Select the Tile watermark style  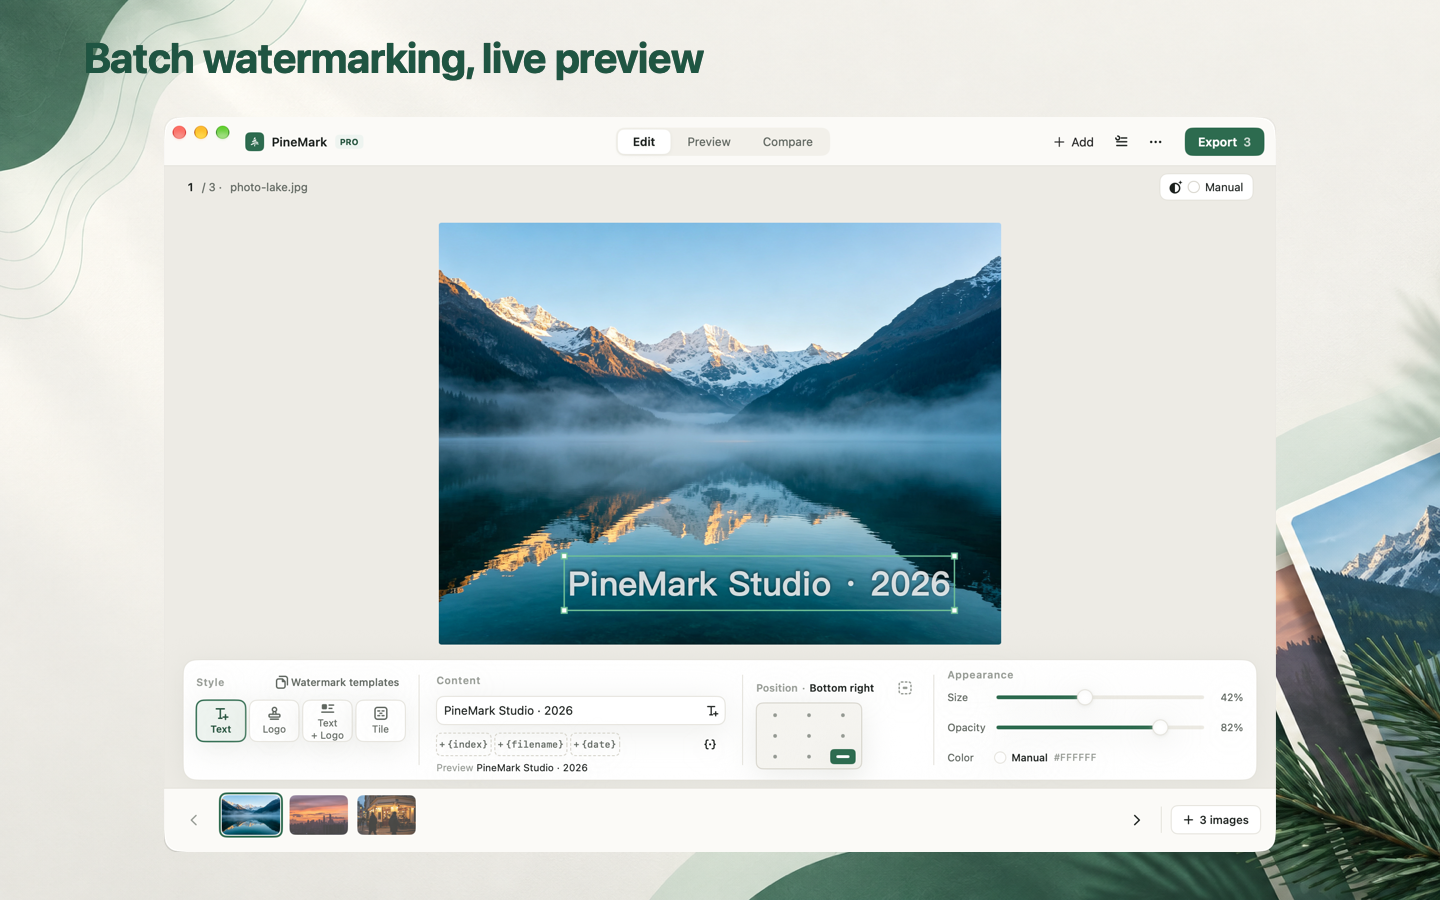tap(381, 721)
